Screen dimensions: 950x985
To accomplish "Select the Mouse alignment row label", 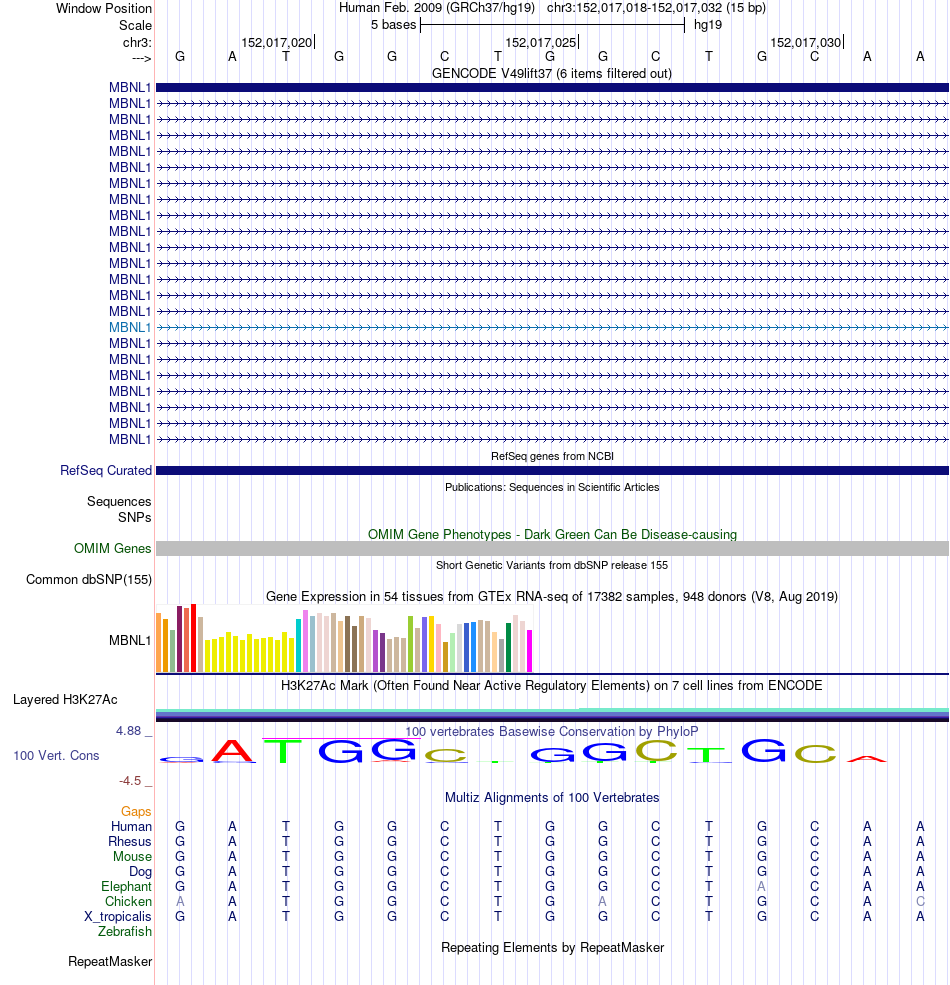I will click(x=132, y=856).
